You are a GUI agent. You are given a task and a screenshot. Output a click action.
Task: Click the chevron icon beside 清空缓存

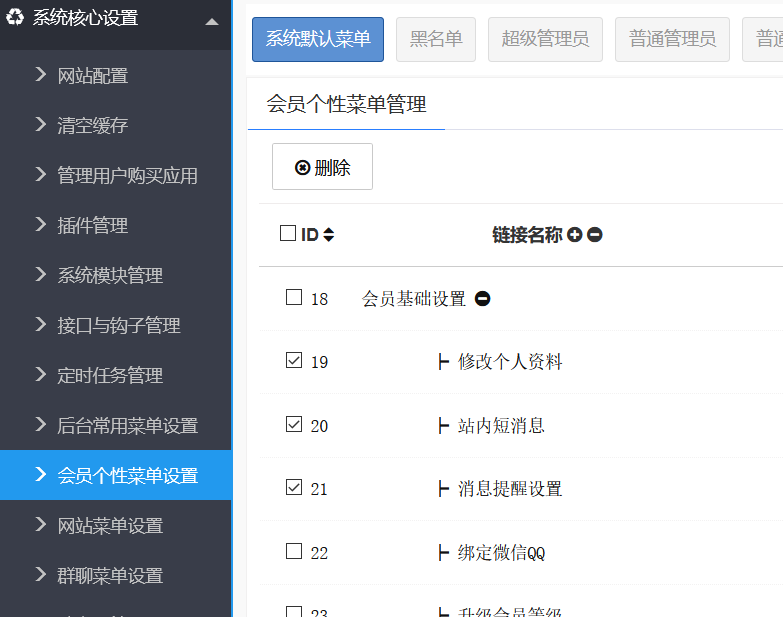pos(41,125)
